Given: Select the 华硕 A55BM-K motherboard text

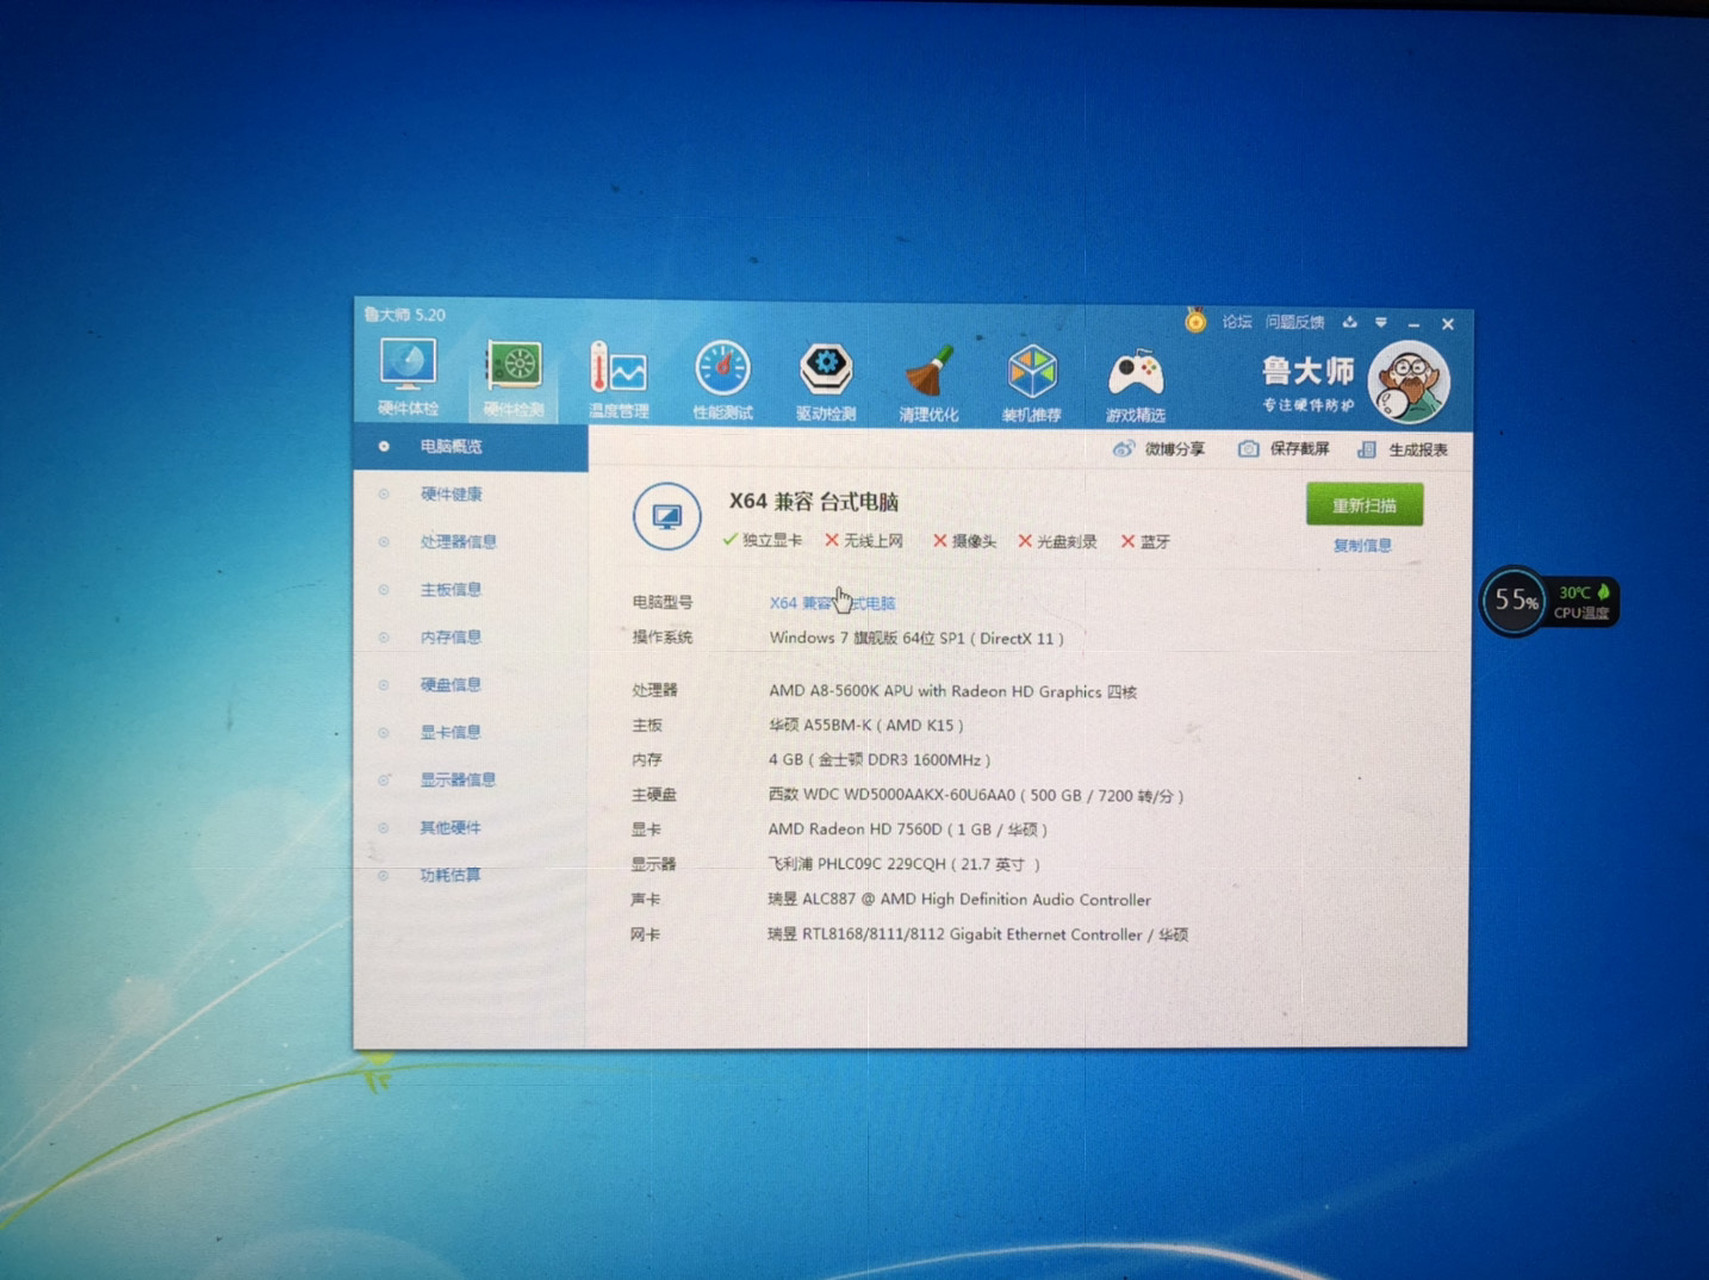Looking at the screenshot, I should pos(866,725).
